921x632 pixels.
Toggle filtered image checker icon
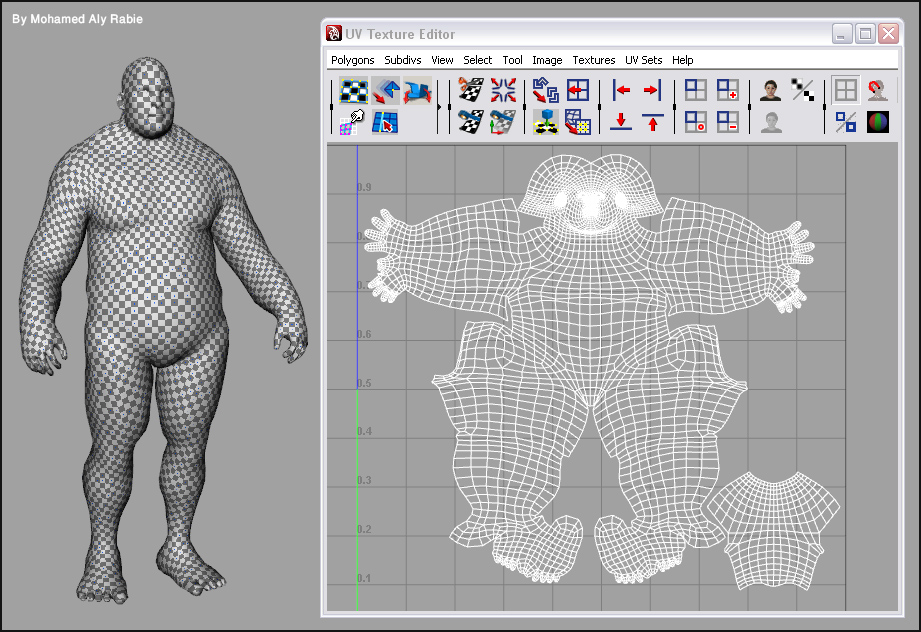tap(802, 90)
